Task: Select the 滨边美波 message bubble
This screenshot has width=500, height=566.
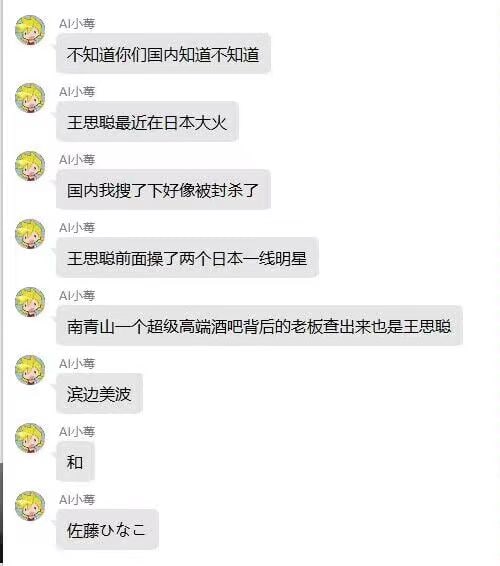Action: point(99,393)
